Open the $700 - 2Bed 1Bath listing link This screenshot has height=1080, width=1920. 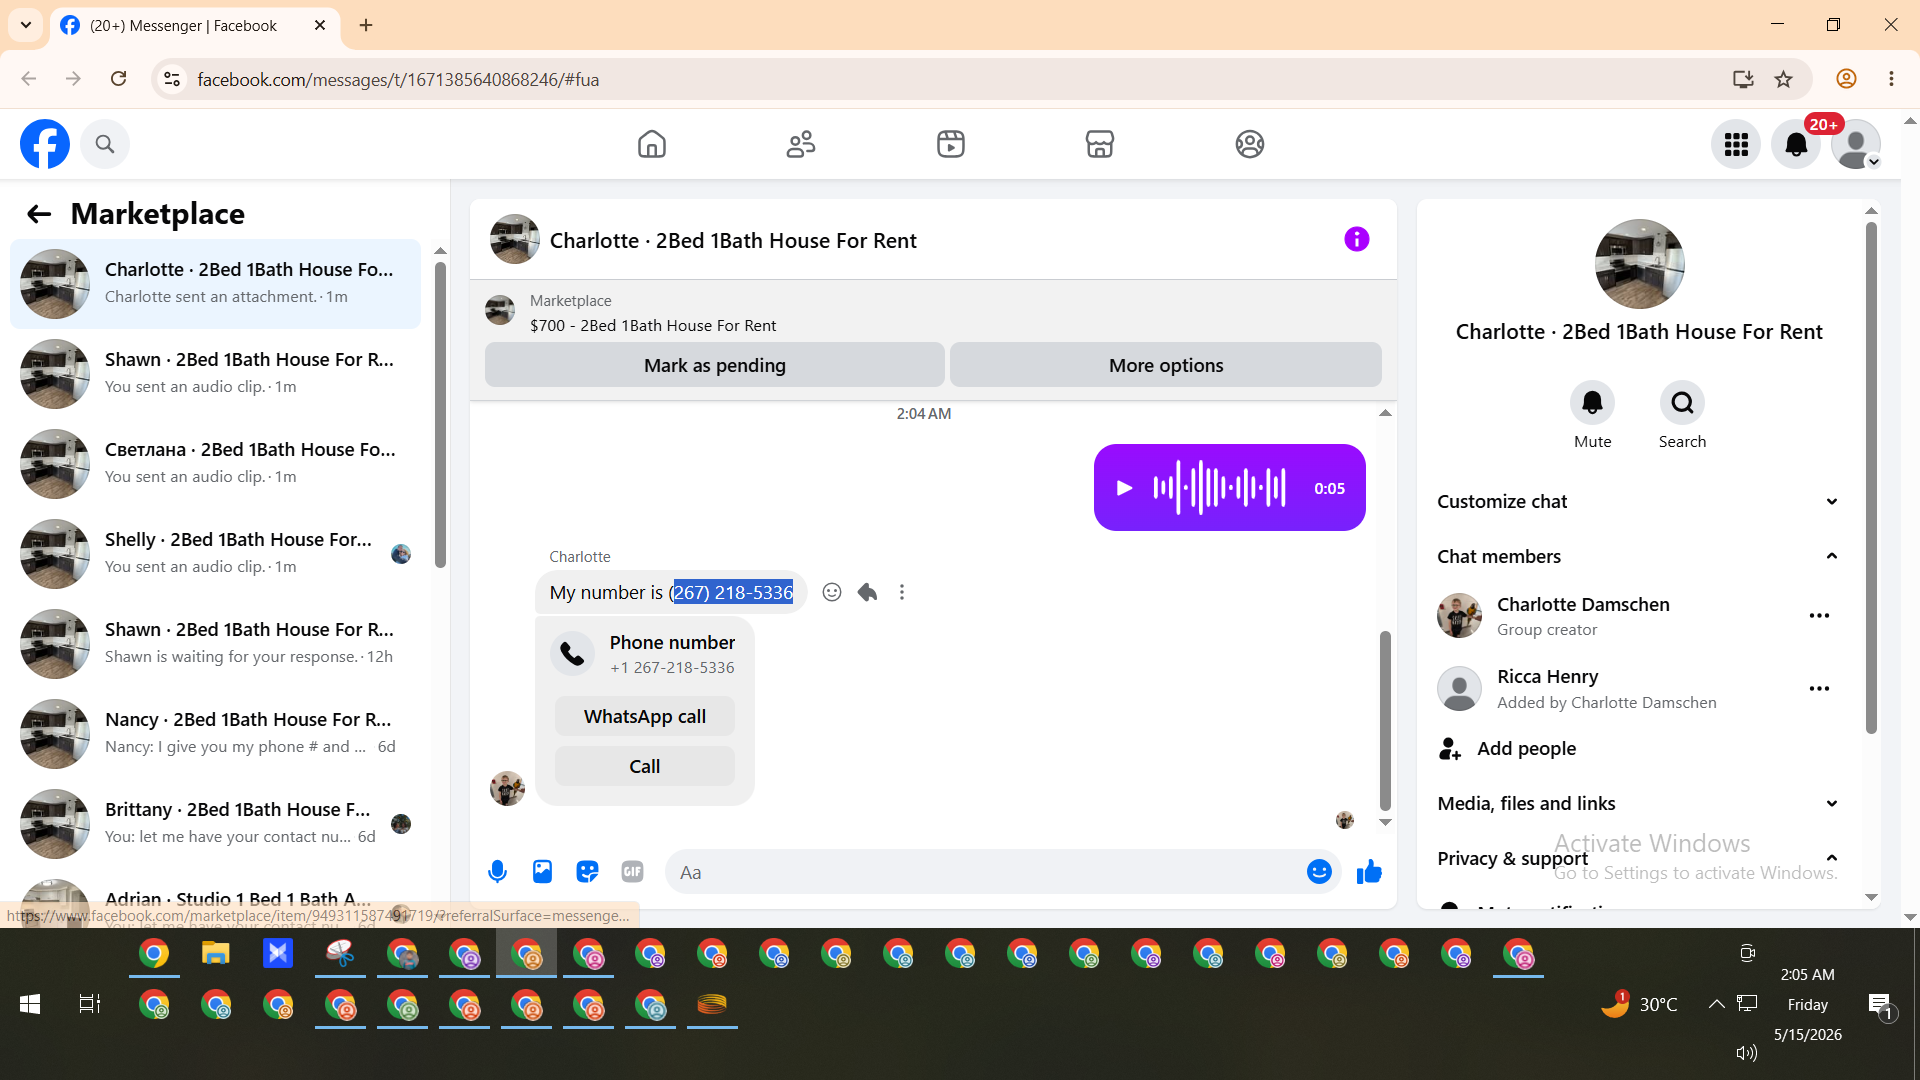tap(653, 326)
